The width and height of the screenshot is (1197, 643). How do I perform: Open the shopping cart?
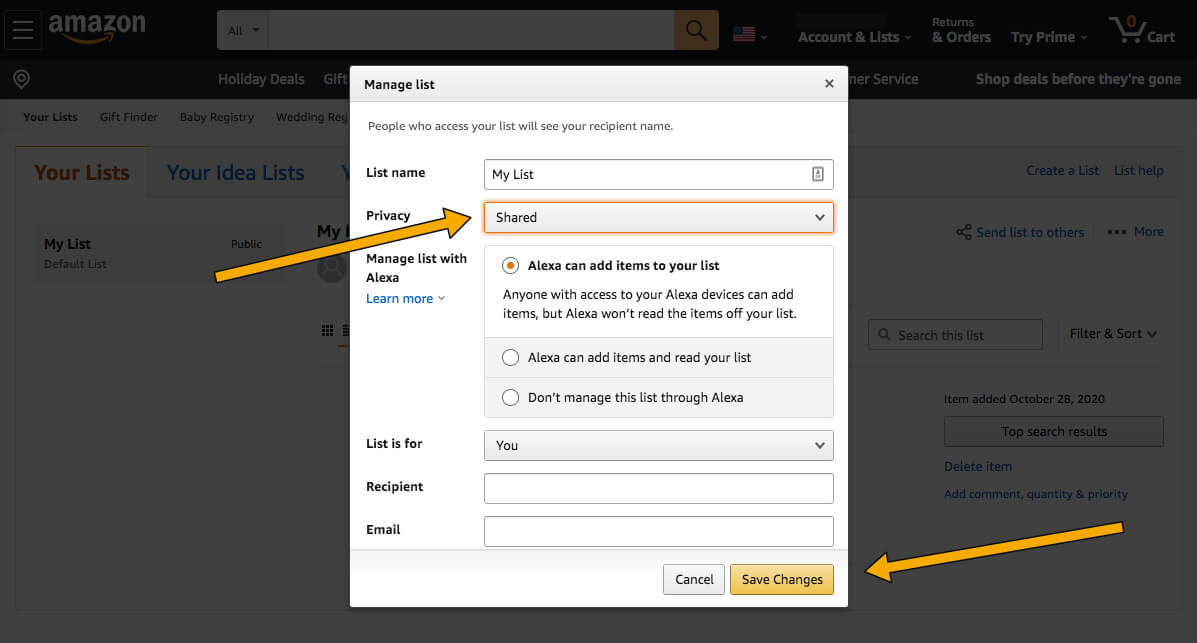click(1141, 31)
